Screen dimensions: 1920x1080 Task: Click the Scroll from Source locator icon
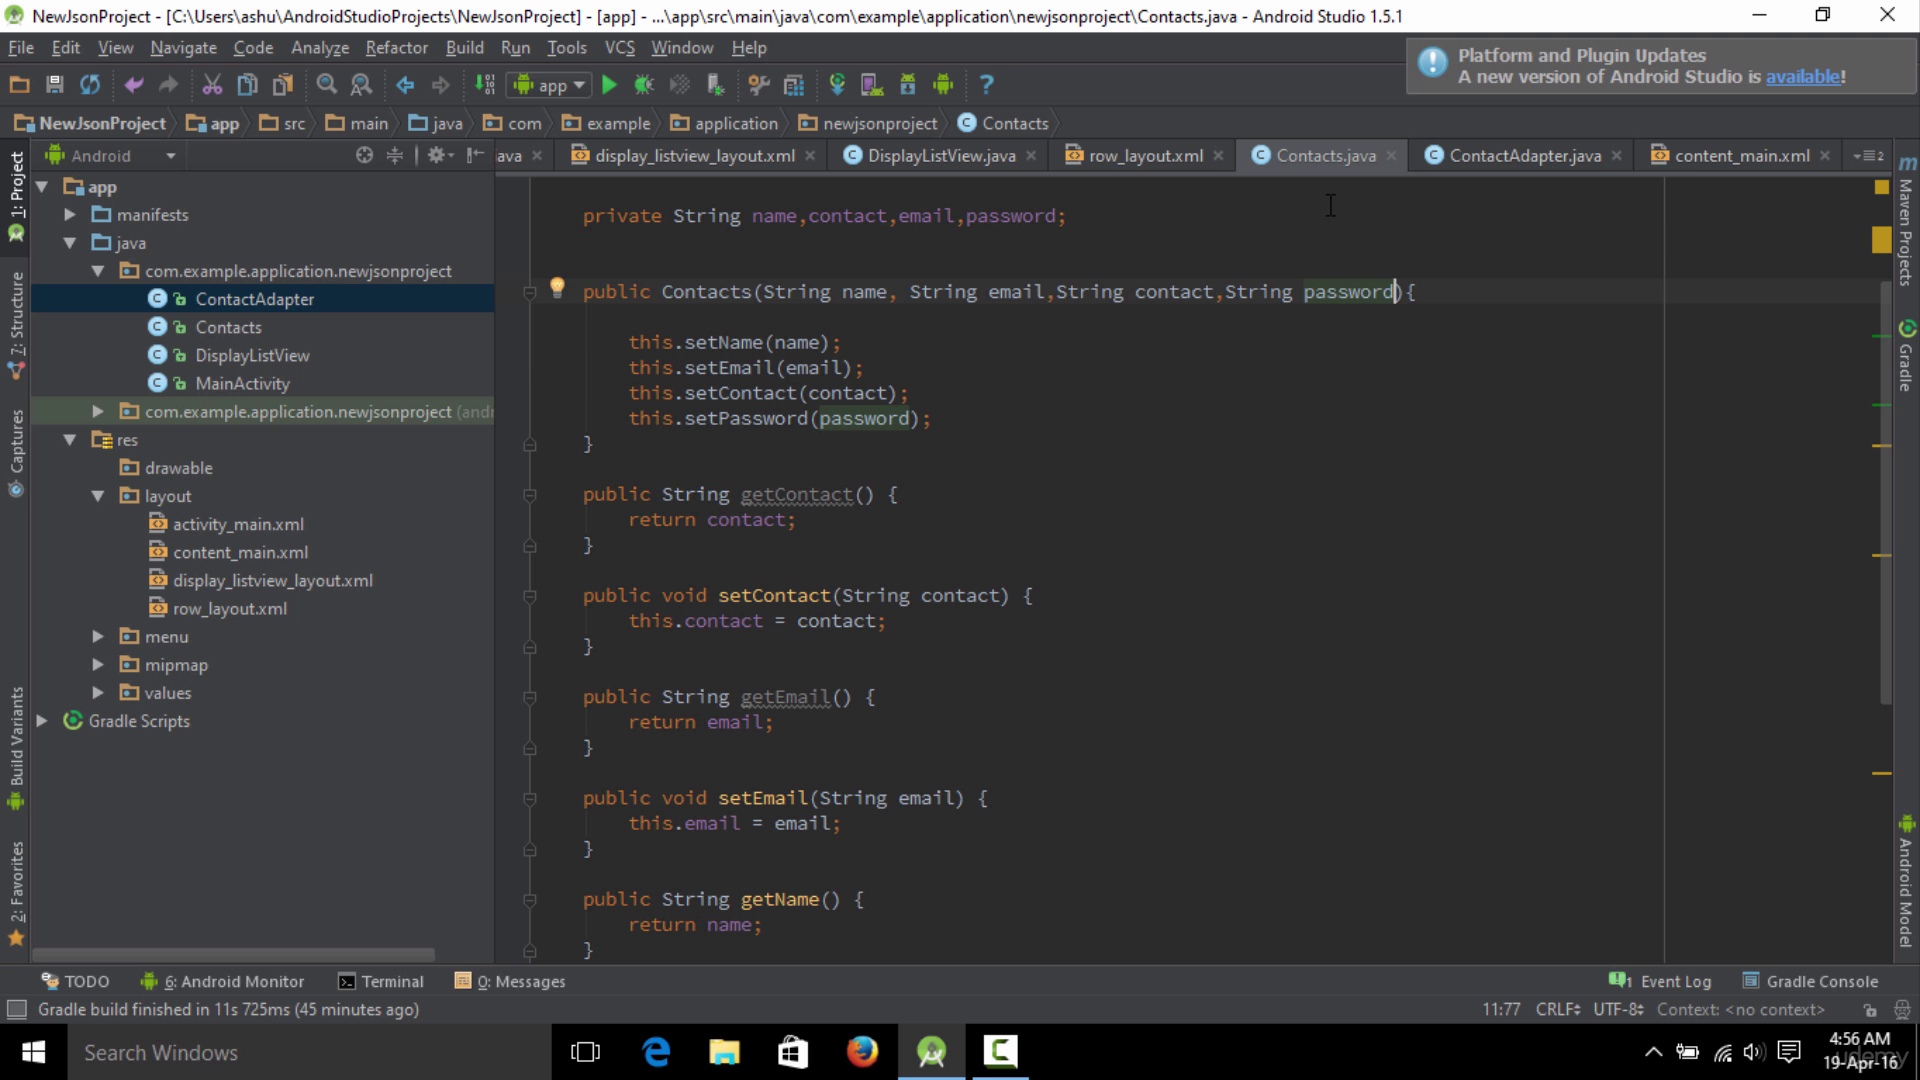click(x=365, y=155)
